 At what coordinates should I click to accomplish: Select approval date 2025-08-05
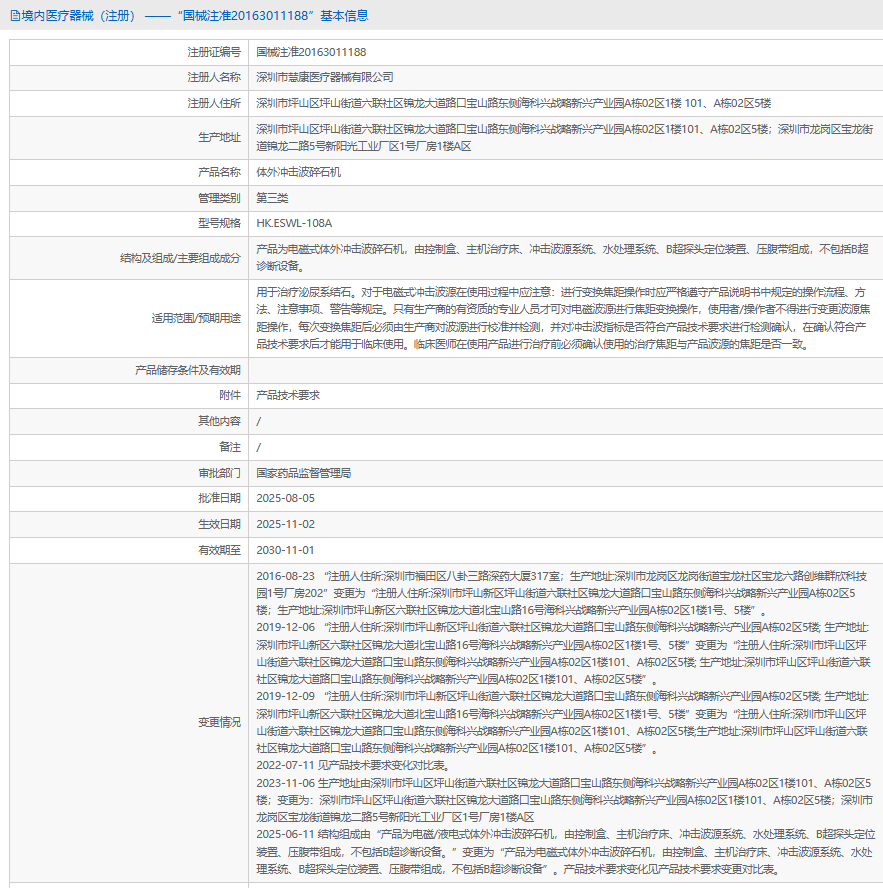pos(285,498)
